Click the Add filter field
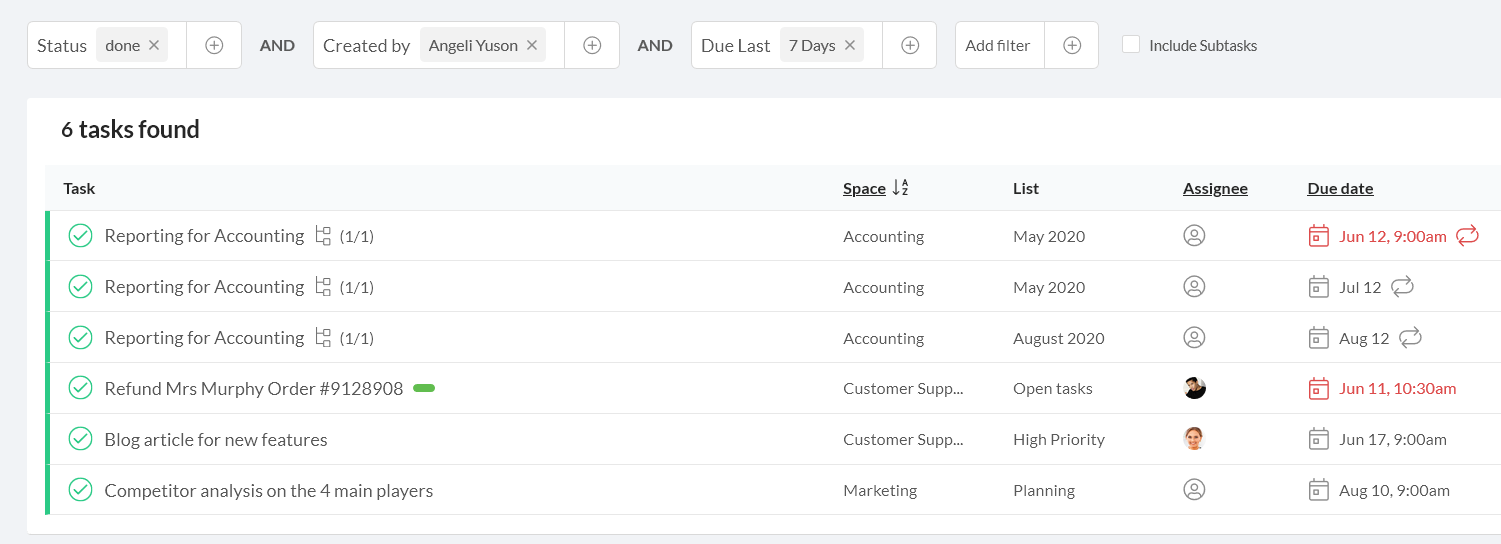 (998, 45)
